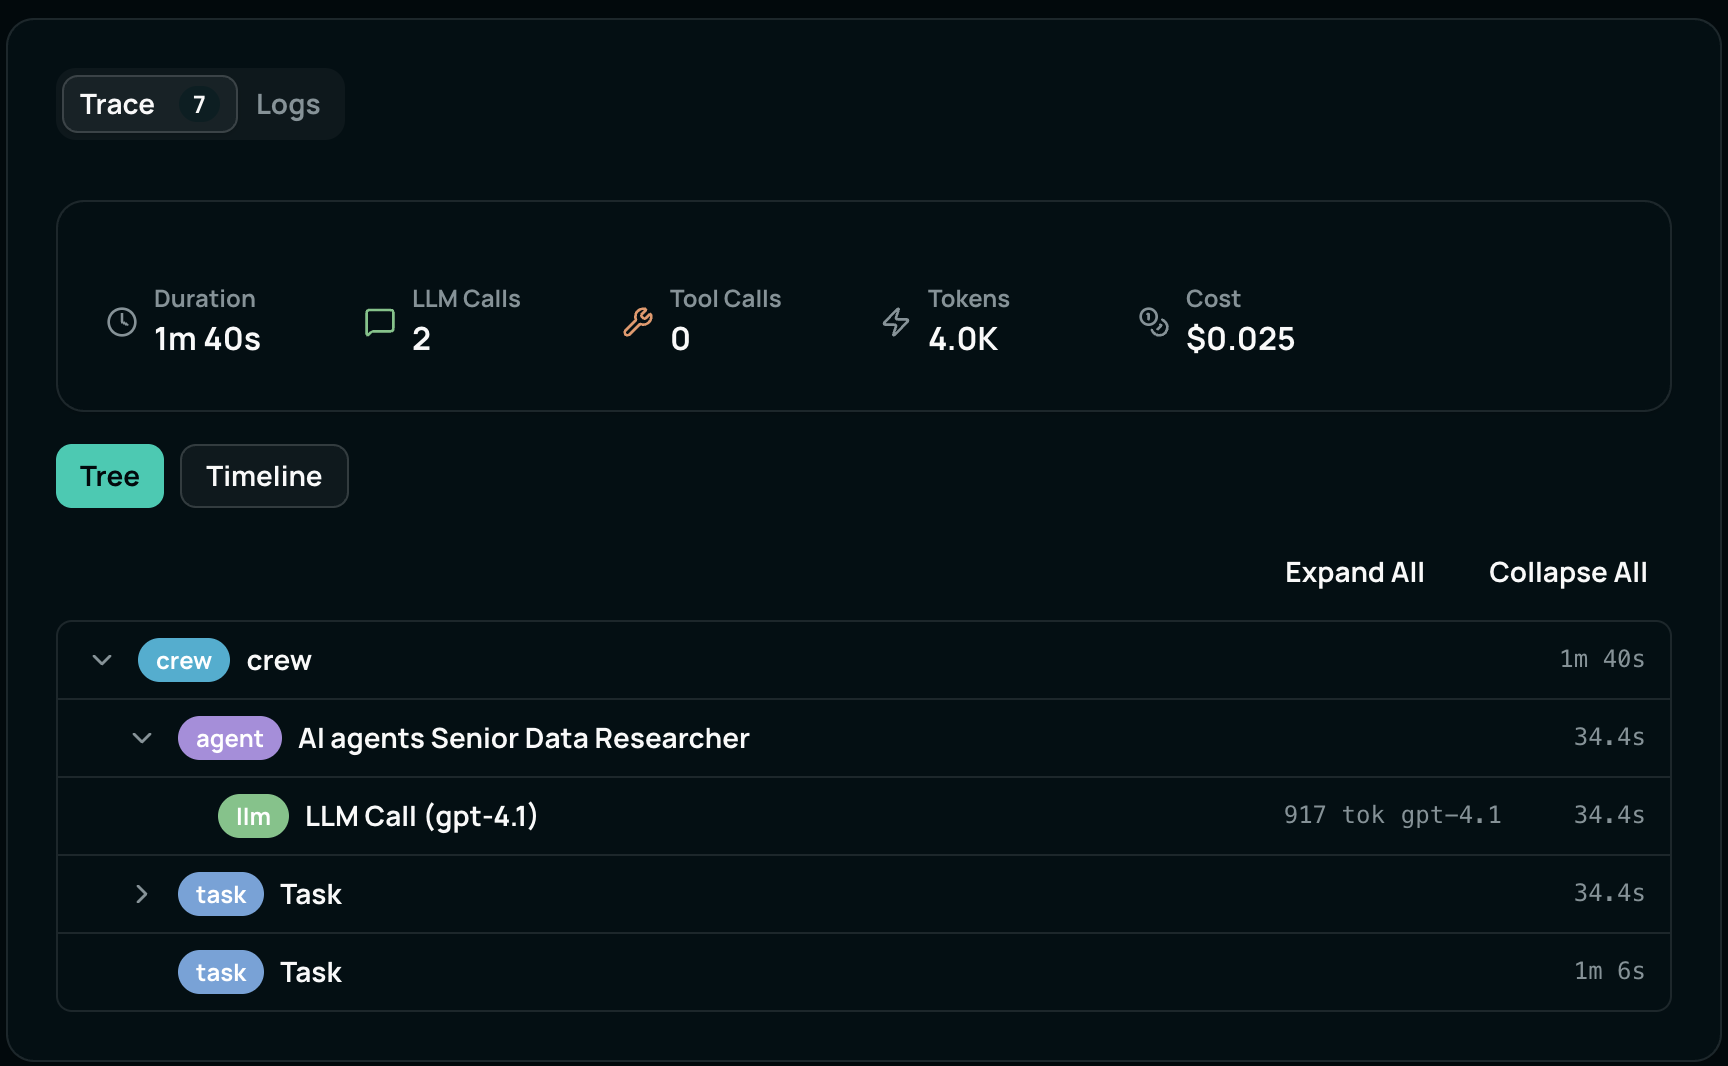Click the lightning bolt icon for Tokens
Image resolution: width=1728 pixels, height=1066 pixels.
[895, 322]
